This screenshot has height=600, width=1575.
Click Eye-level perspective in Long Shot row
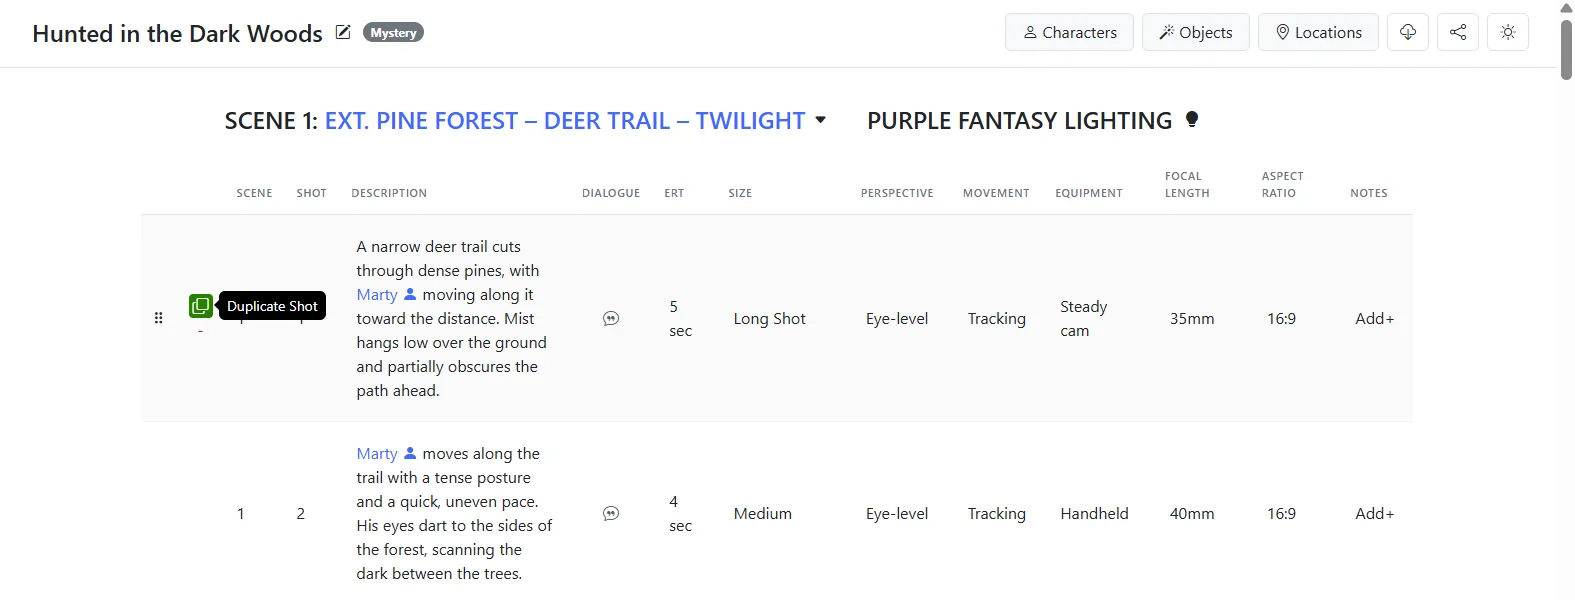[897, 318]
